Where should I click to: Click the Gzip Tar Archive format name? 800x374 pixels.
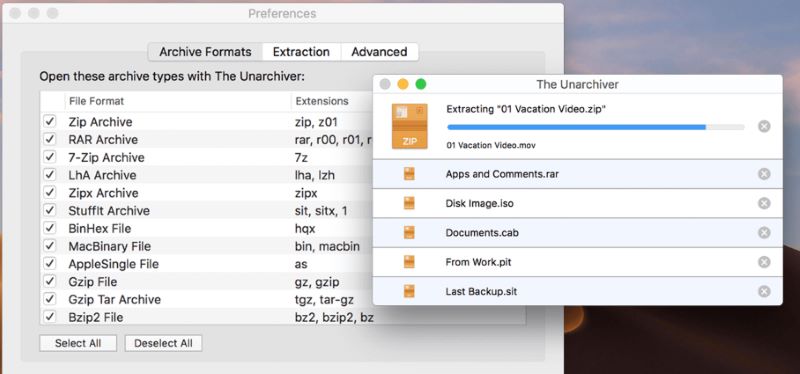pos(114,300)
